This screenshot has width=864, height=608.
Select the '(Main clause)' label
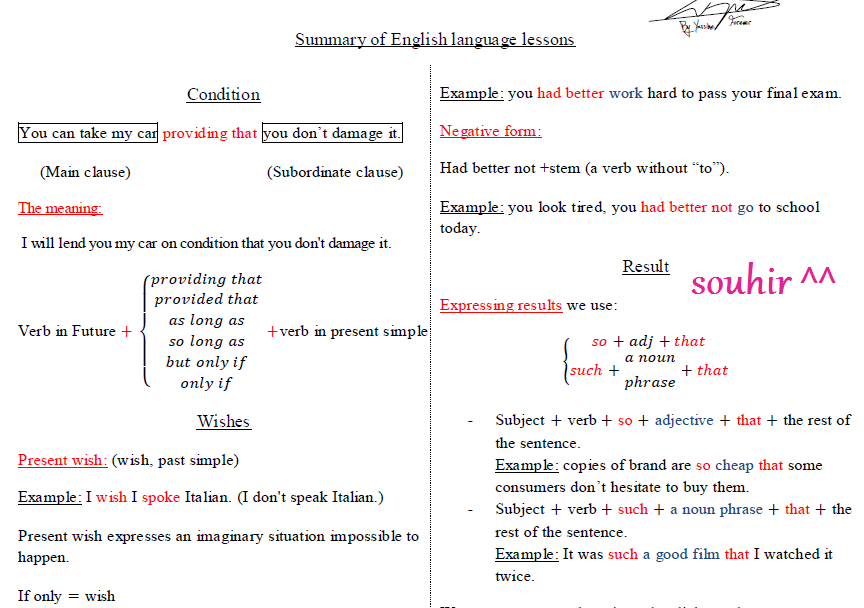pos(85,172)
